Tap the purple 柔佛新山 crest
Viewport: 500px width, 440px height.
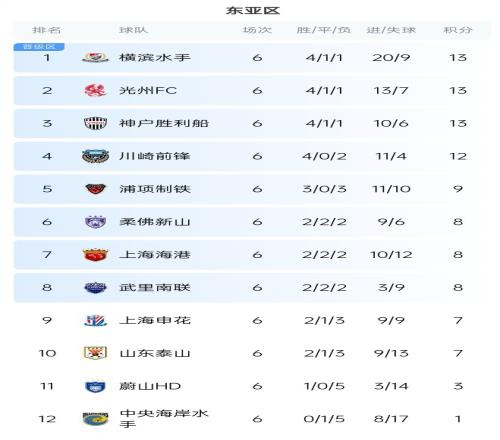point(95,222)
